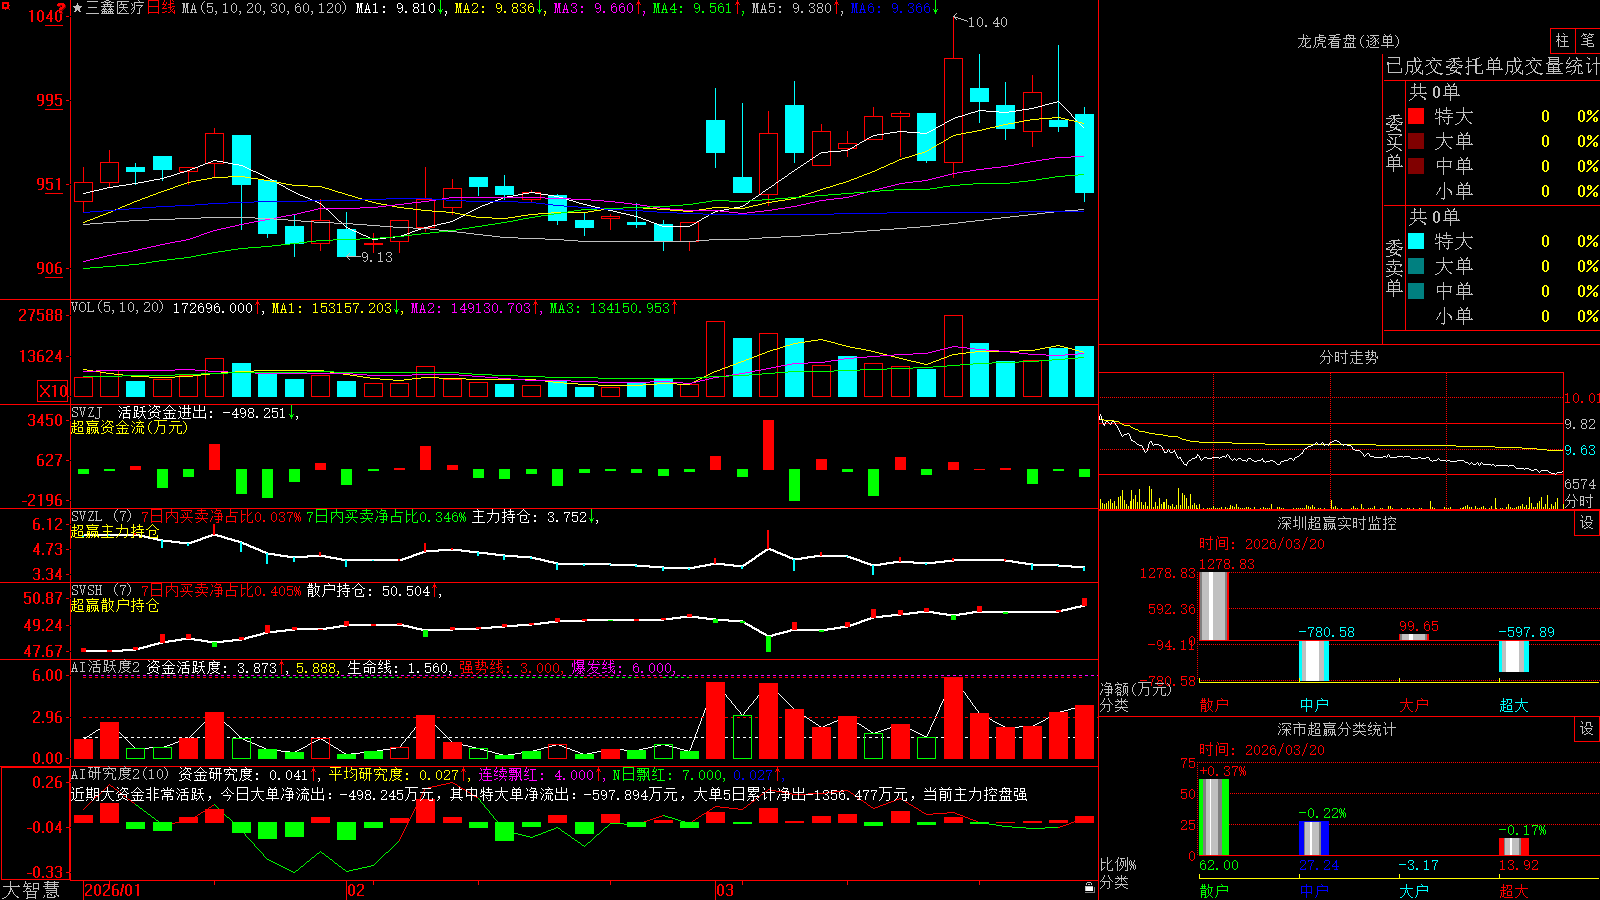Click the lock icon at the chart's bottom-right

[1090, 887]
